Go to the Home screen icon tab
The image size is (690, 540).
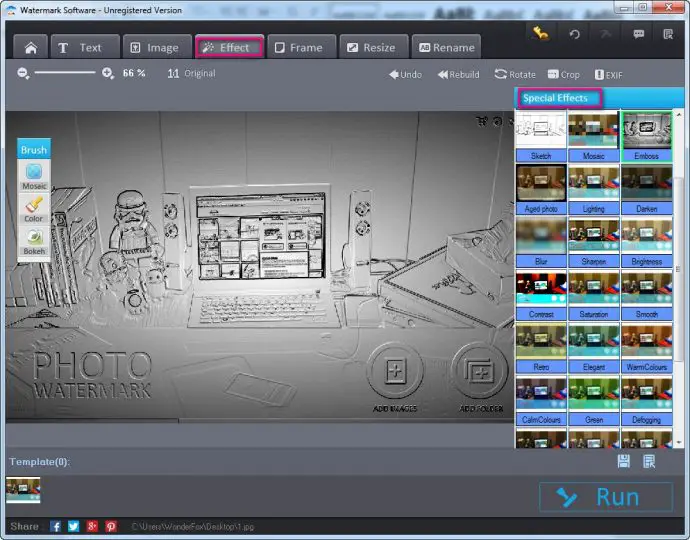click(30, 47)
